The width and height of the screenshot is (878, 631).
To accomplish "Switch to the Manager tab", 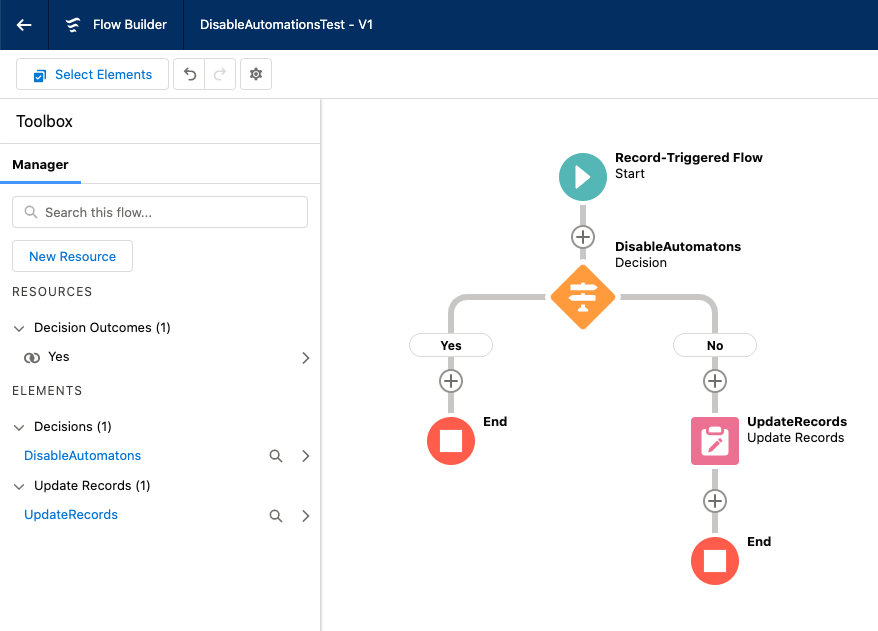I will pos(40,165).
